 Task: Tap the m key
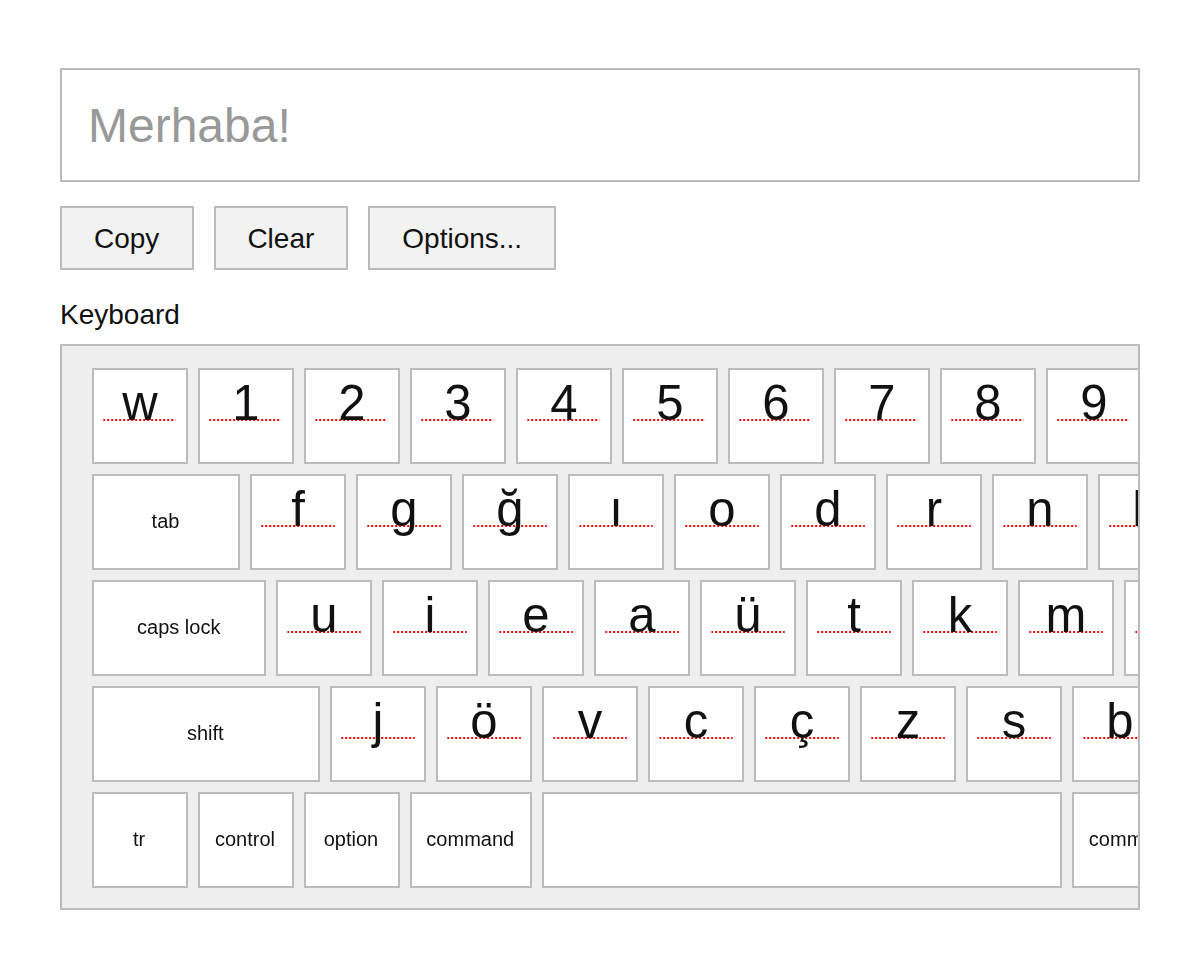[1066, 628]
